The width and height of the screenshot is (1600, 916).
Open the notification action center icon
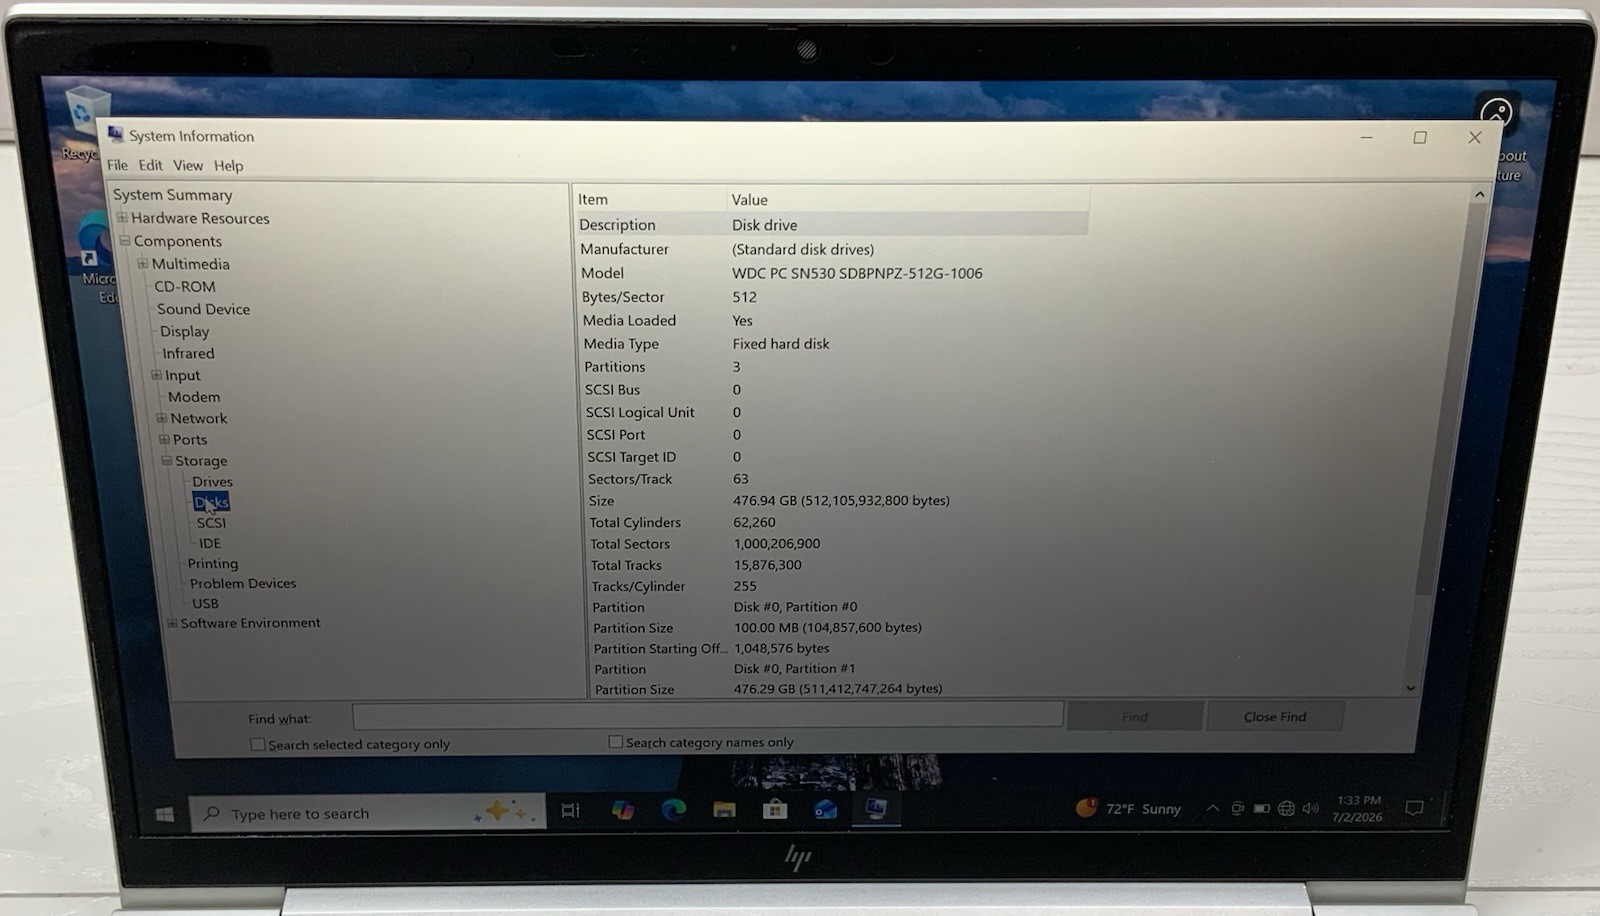1414,808
